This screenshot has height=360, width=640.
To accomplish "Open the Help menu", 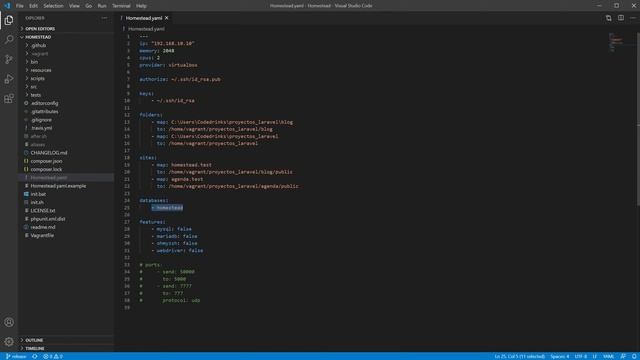I will (x=141, y=6).
